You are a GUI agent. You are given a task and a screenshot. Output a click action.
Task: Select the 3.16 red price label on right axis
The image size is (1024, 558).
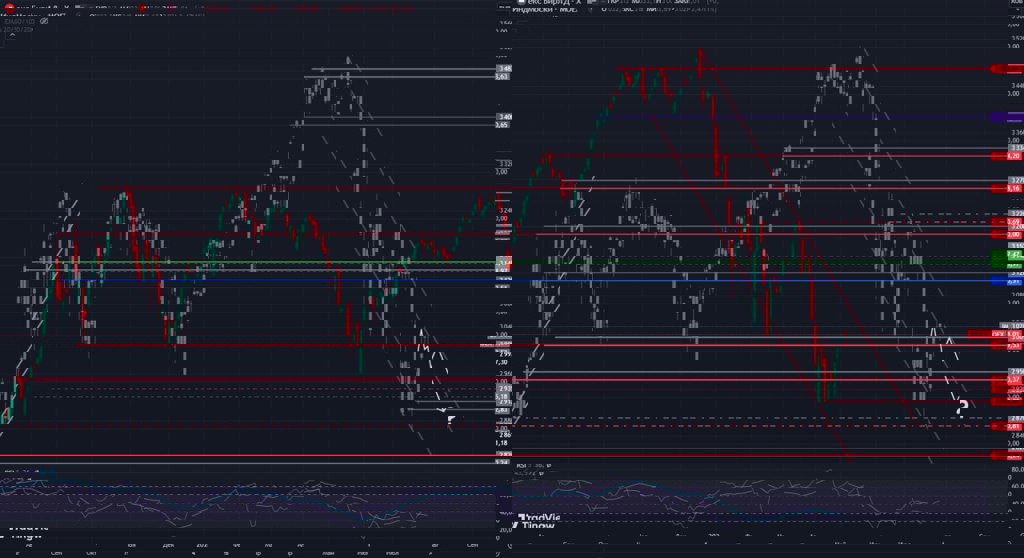coord(1007,188)
